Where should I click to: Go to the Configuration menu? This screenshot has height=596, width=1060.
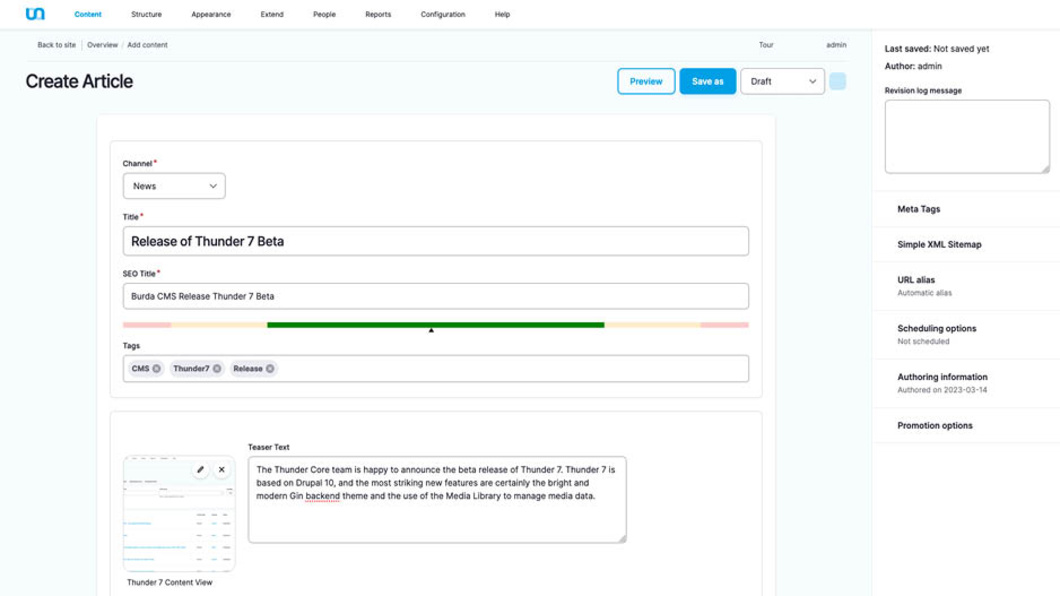click(x=442, y=15)
